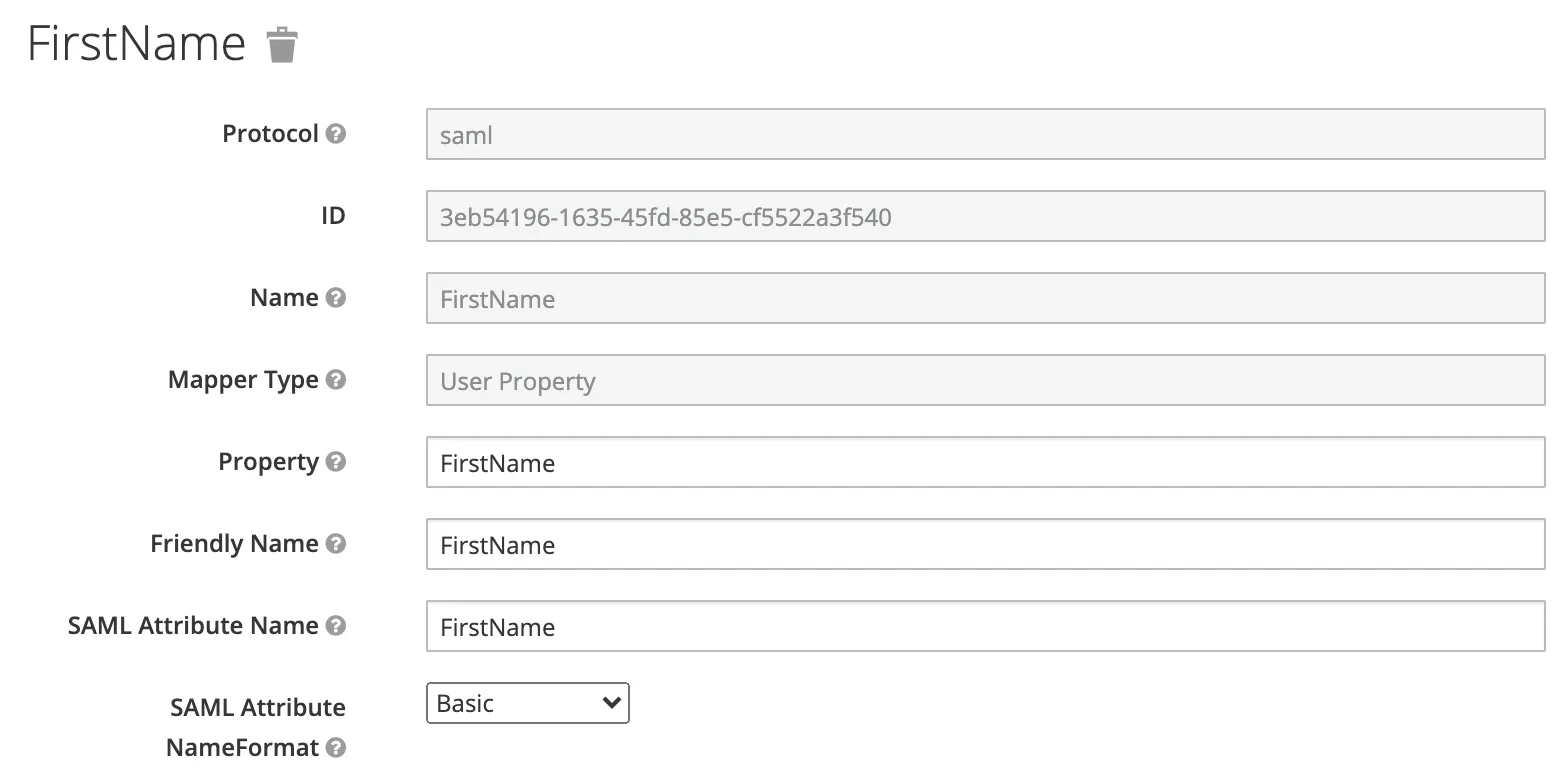Click the disabled Name field
This screenshot has height=776, width=1568.
[986, 298]
